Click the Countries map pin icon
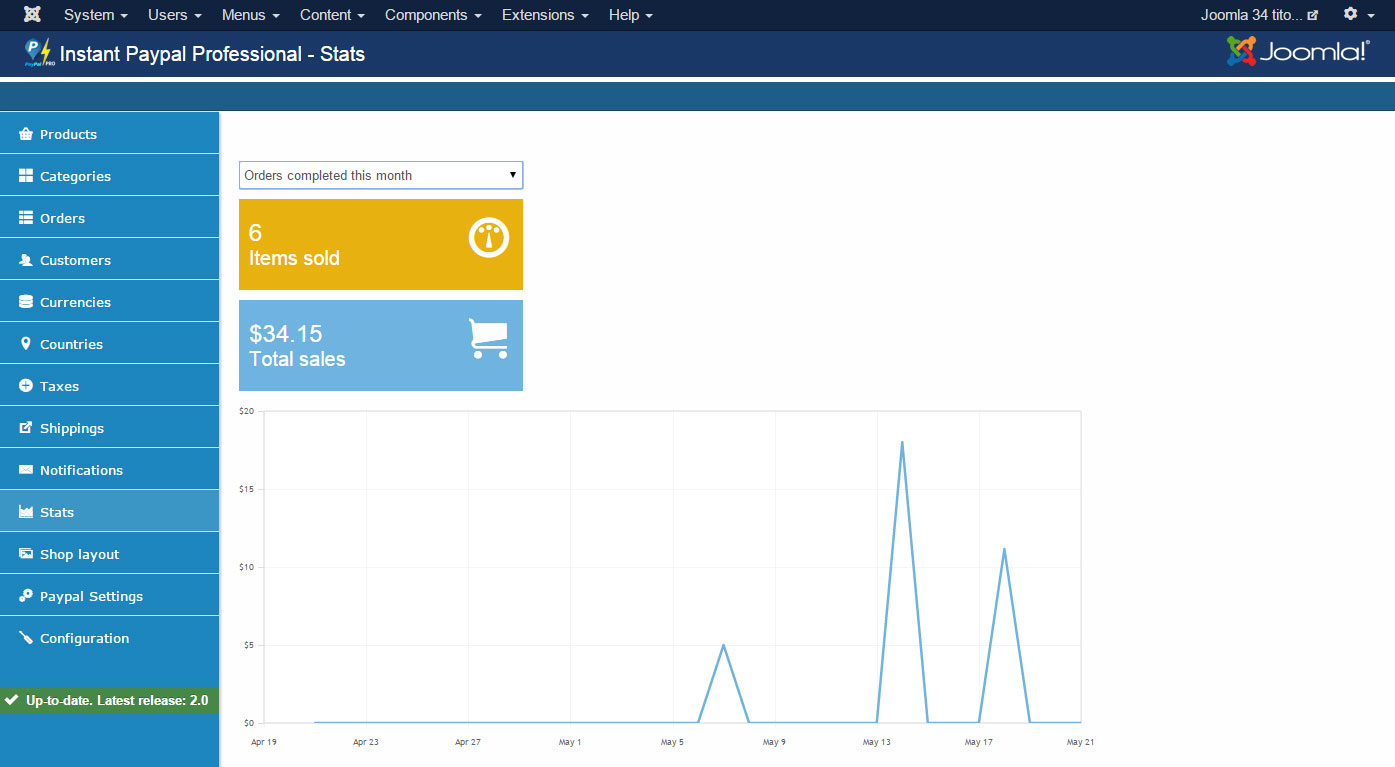Screen dimensions: 1395x767 (26, 344)
